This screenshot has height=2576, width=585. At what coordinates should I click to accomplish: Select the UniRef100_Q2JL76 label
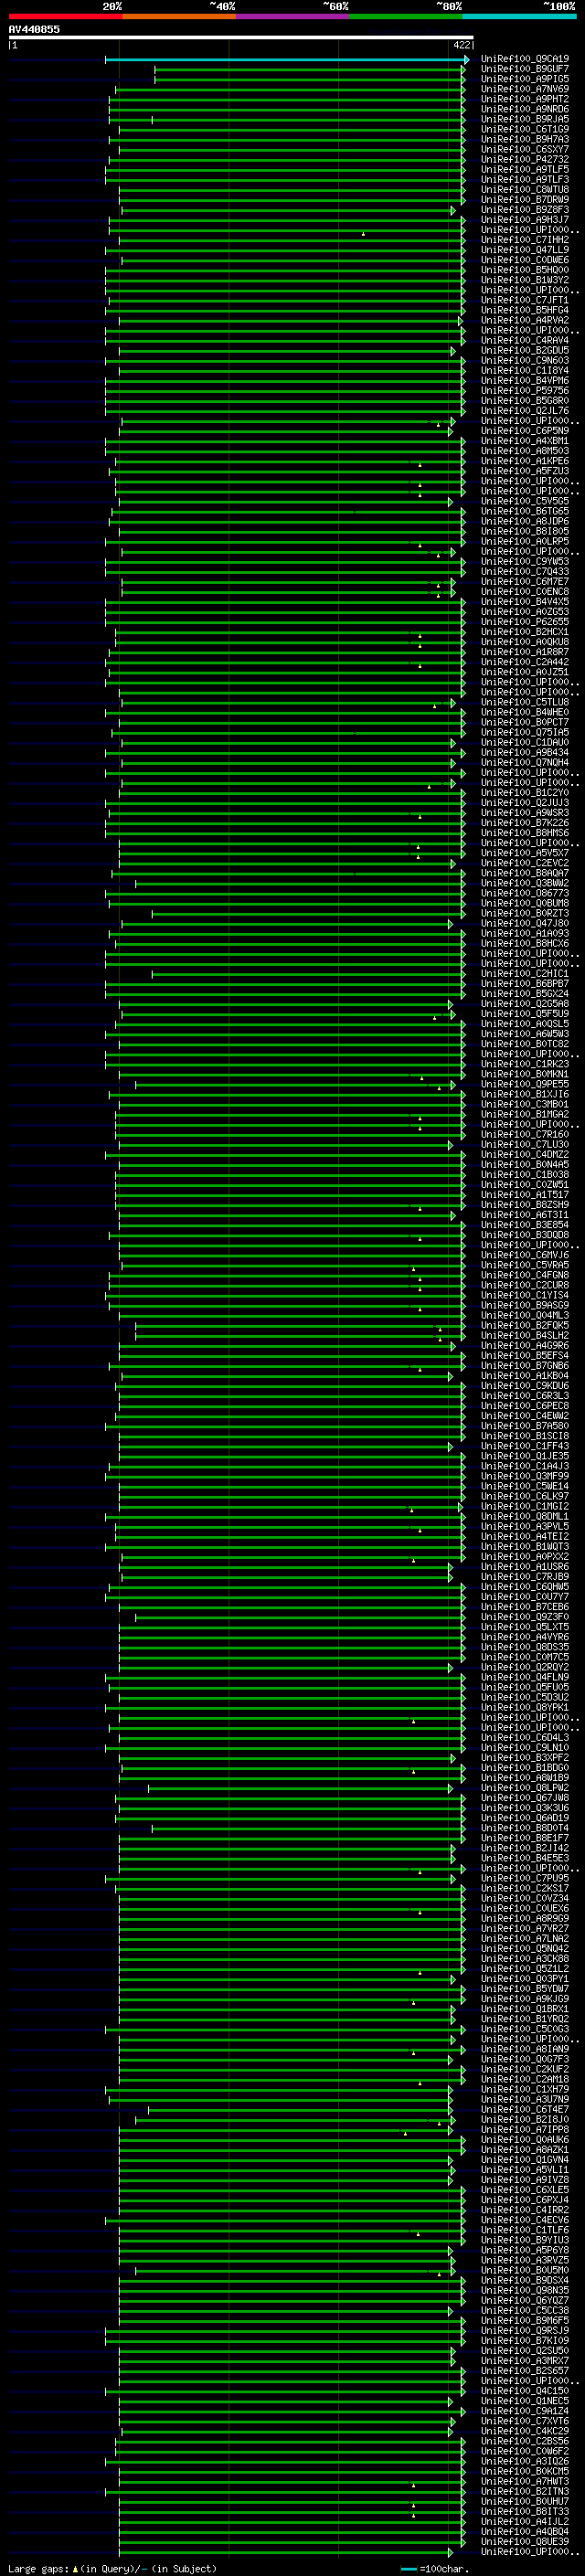[x=525, y=411]
